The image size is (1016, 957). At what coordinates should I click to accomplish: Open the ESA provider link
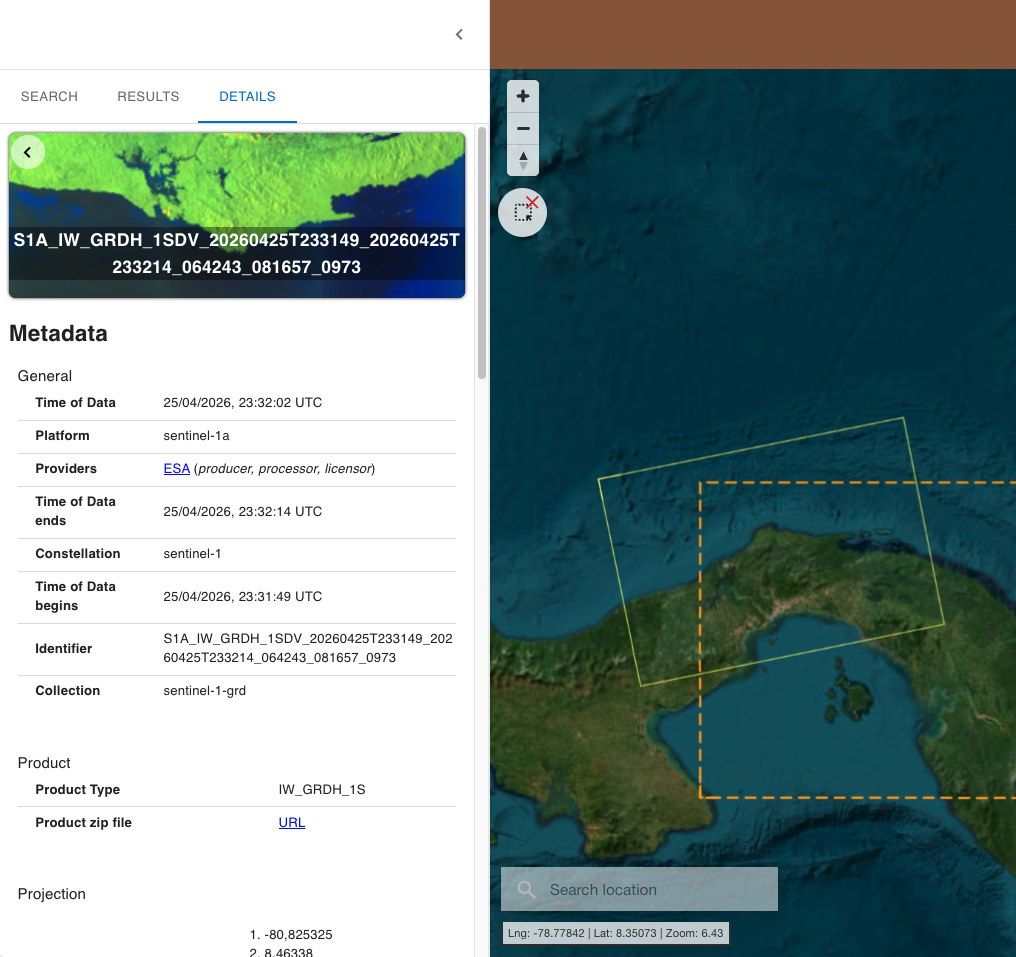tap(176, 468)
